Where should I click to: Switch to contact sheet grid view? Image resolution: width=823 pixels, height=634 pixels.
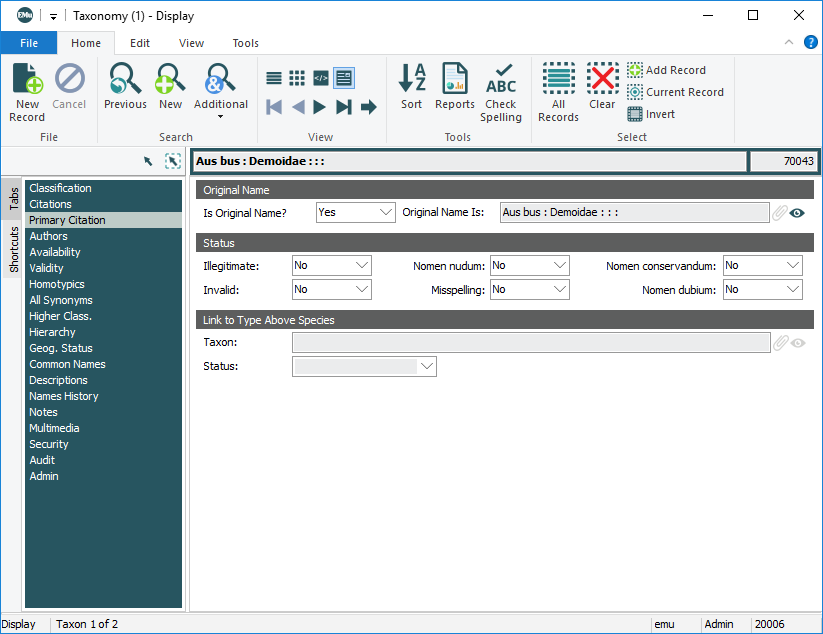click(297, 78)
